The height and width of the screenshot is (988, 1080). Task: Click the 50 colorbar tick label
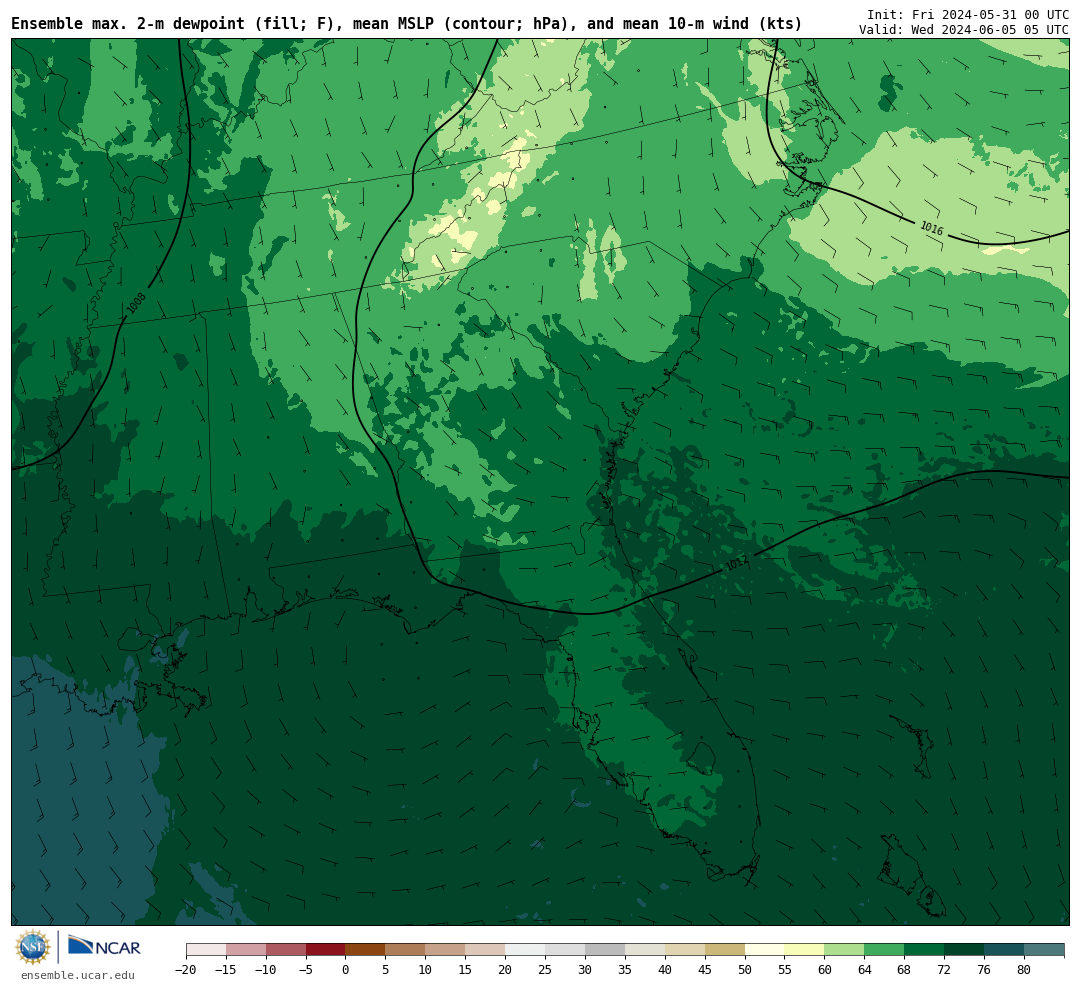pos(745,970)
